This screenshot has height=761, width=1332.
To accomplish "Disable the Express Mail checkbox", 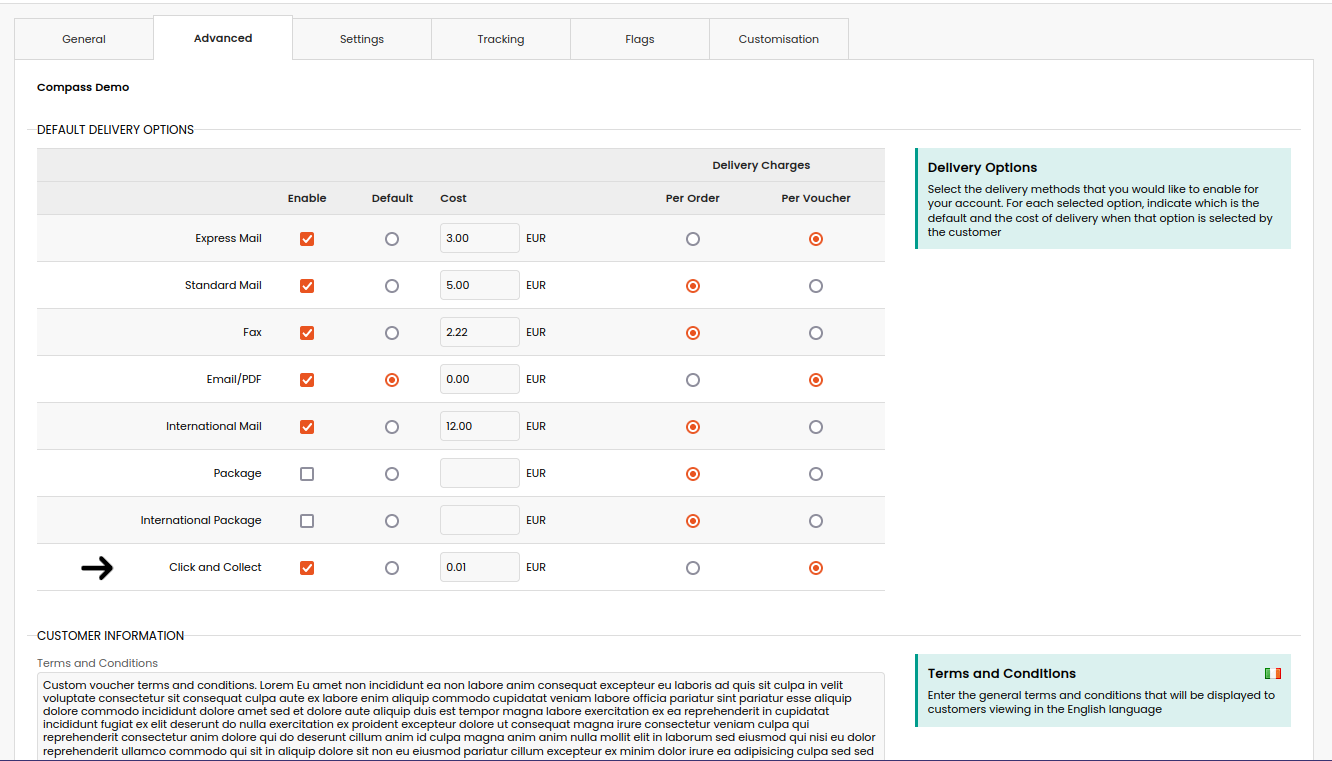I will (307, 239).
